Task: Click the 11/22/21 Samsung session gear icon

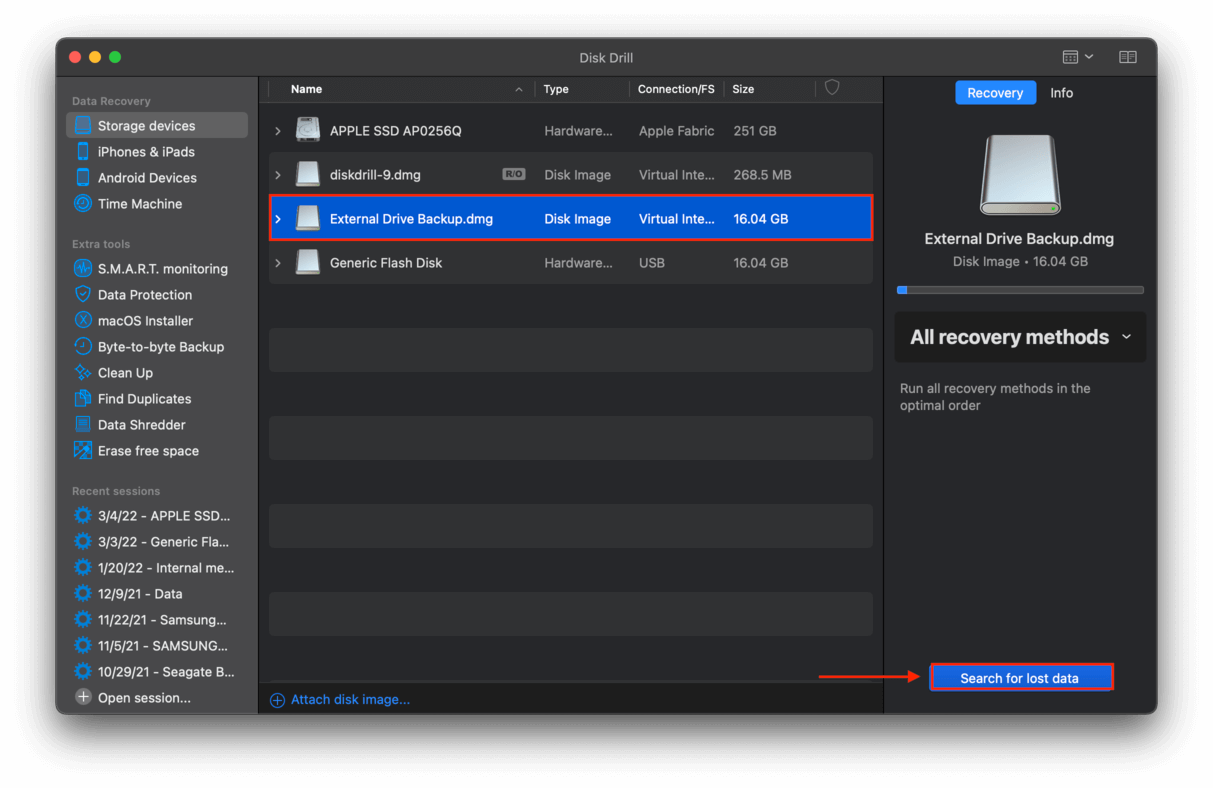Action: (83, 620)
